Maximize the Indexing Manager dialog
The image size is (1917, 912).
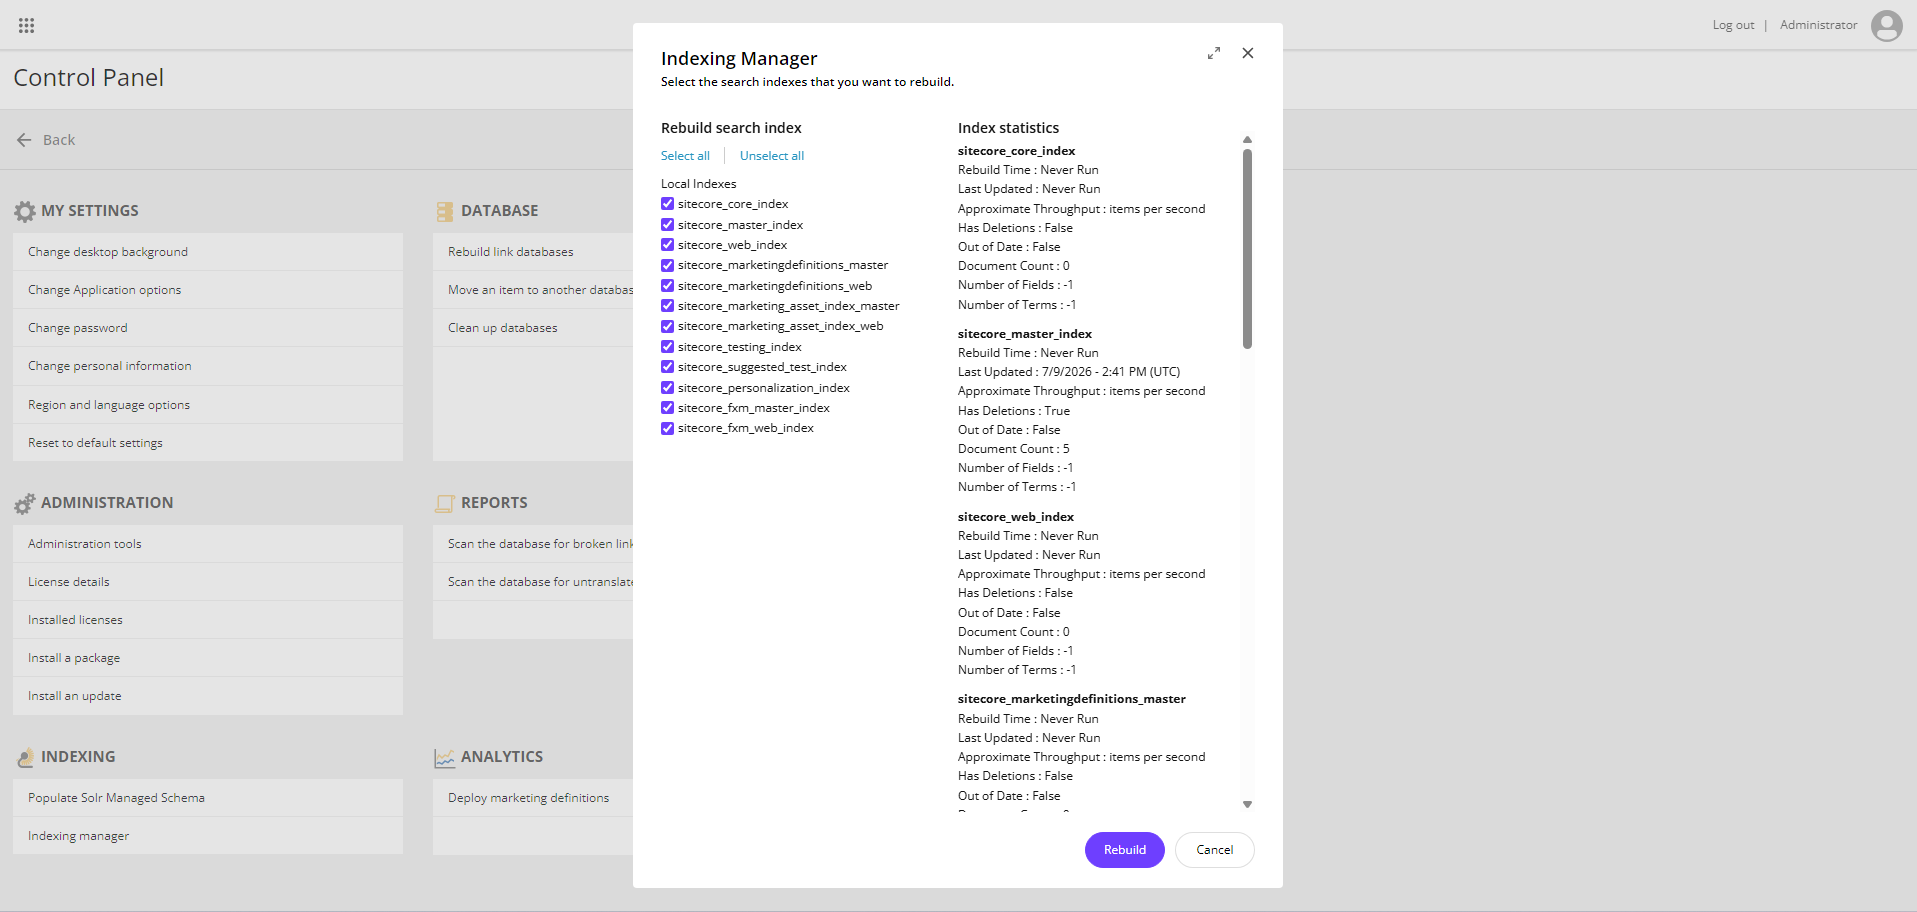pyautogui.click(x=1213, y=53)
